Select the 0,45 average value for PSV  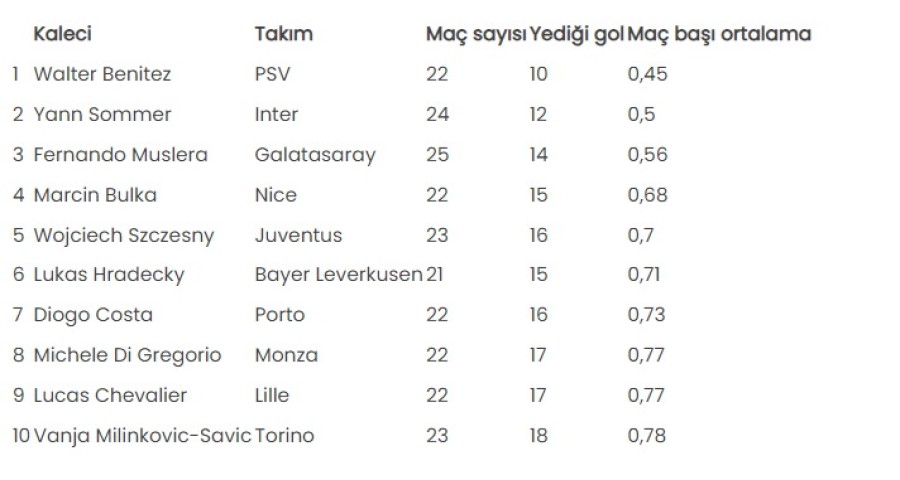(647, 74)
